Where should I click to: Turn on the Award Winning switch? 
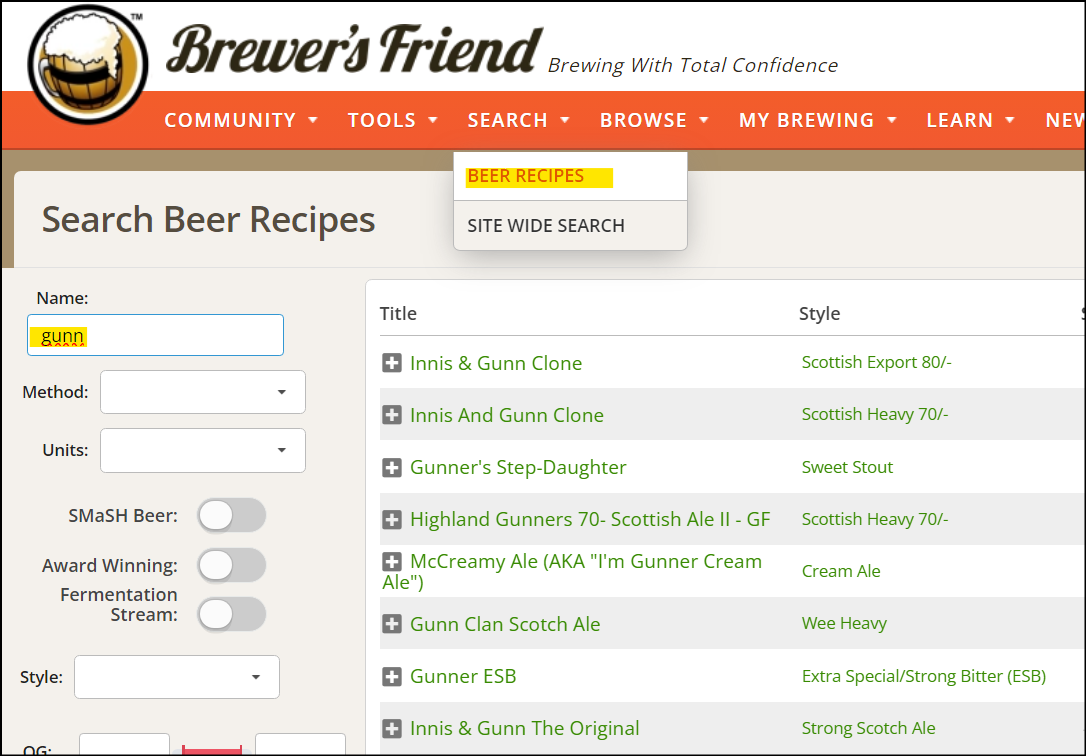[231, 566]
